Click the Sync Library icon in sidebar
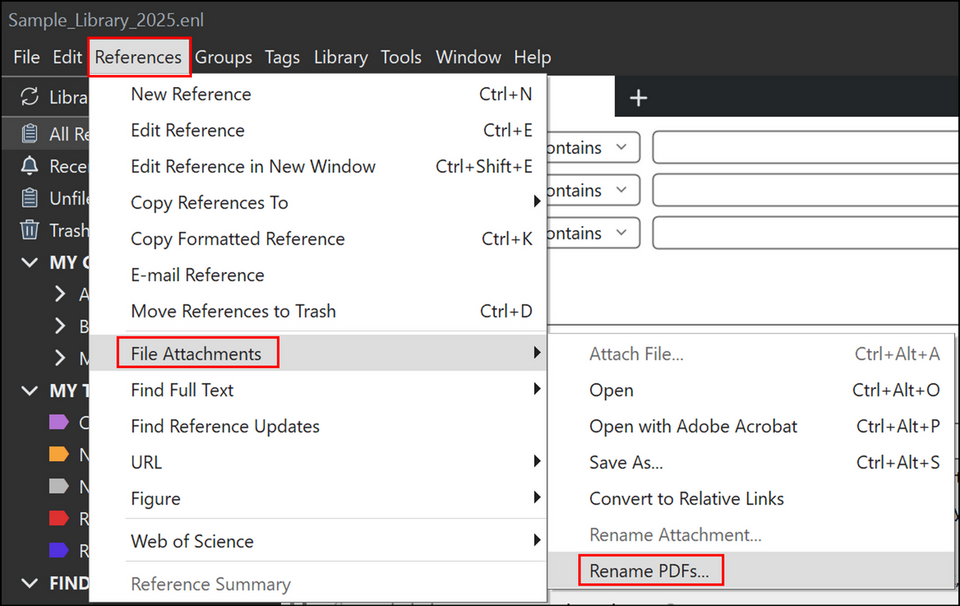 pyautogui.click(x=30, y=97)
